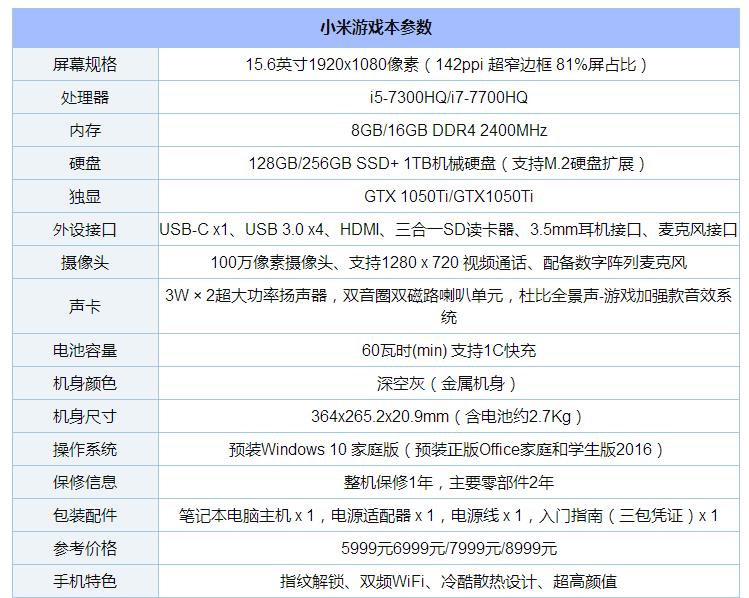The height and width of the screenshot is (598, 749).
Task: Select the 摄像头 row label
Action: tap(85, 262)
